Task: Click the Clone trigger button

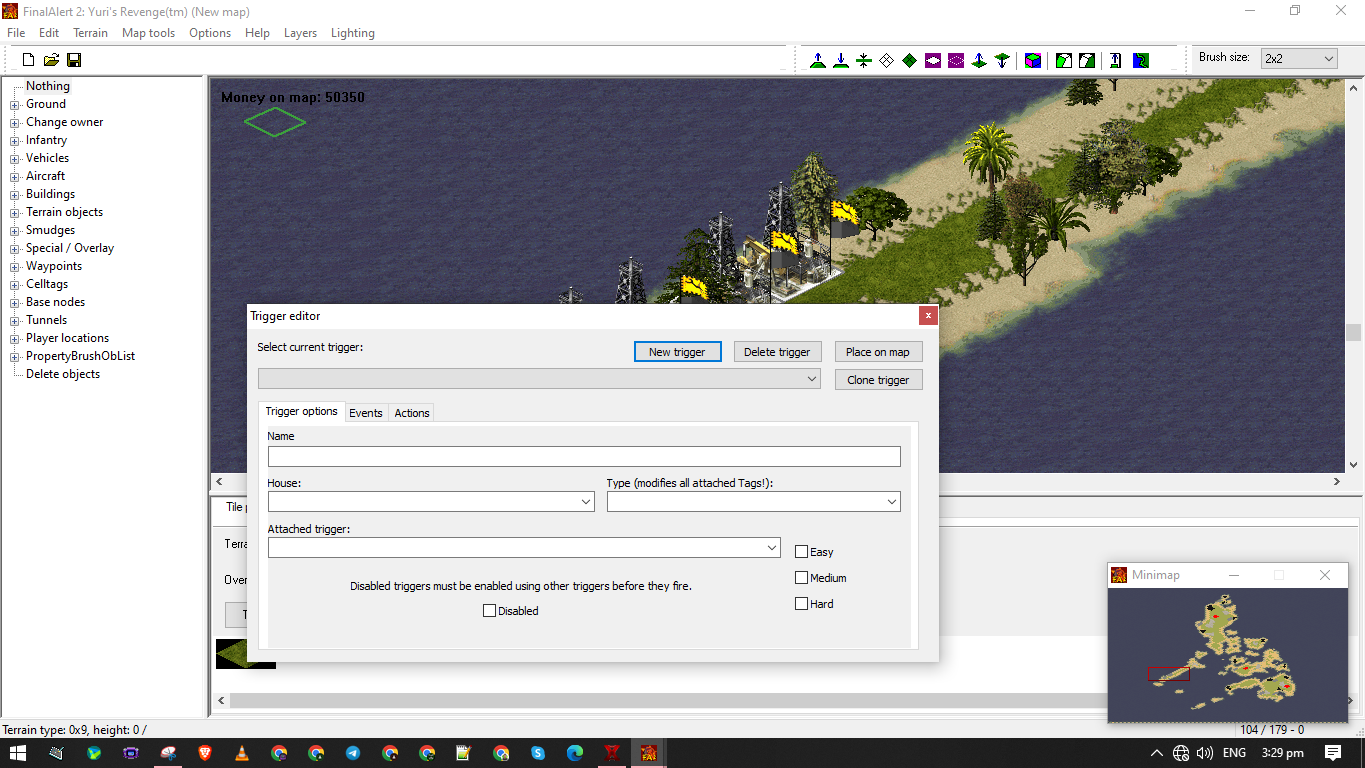Action: click(x=878, y=380)
